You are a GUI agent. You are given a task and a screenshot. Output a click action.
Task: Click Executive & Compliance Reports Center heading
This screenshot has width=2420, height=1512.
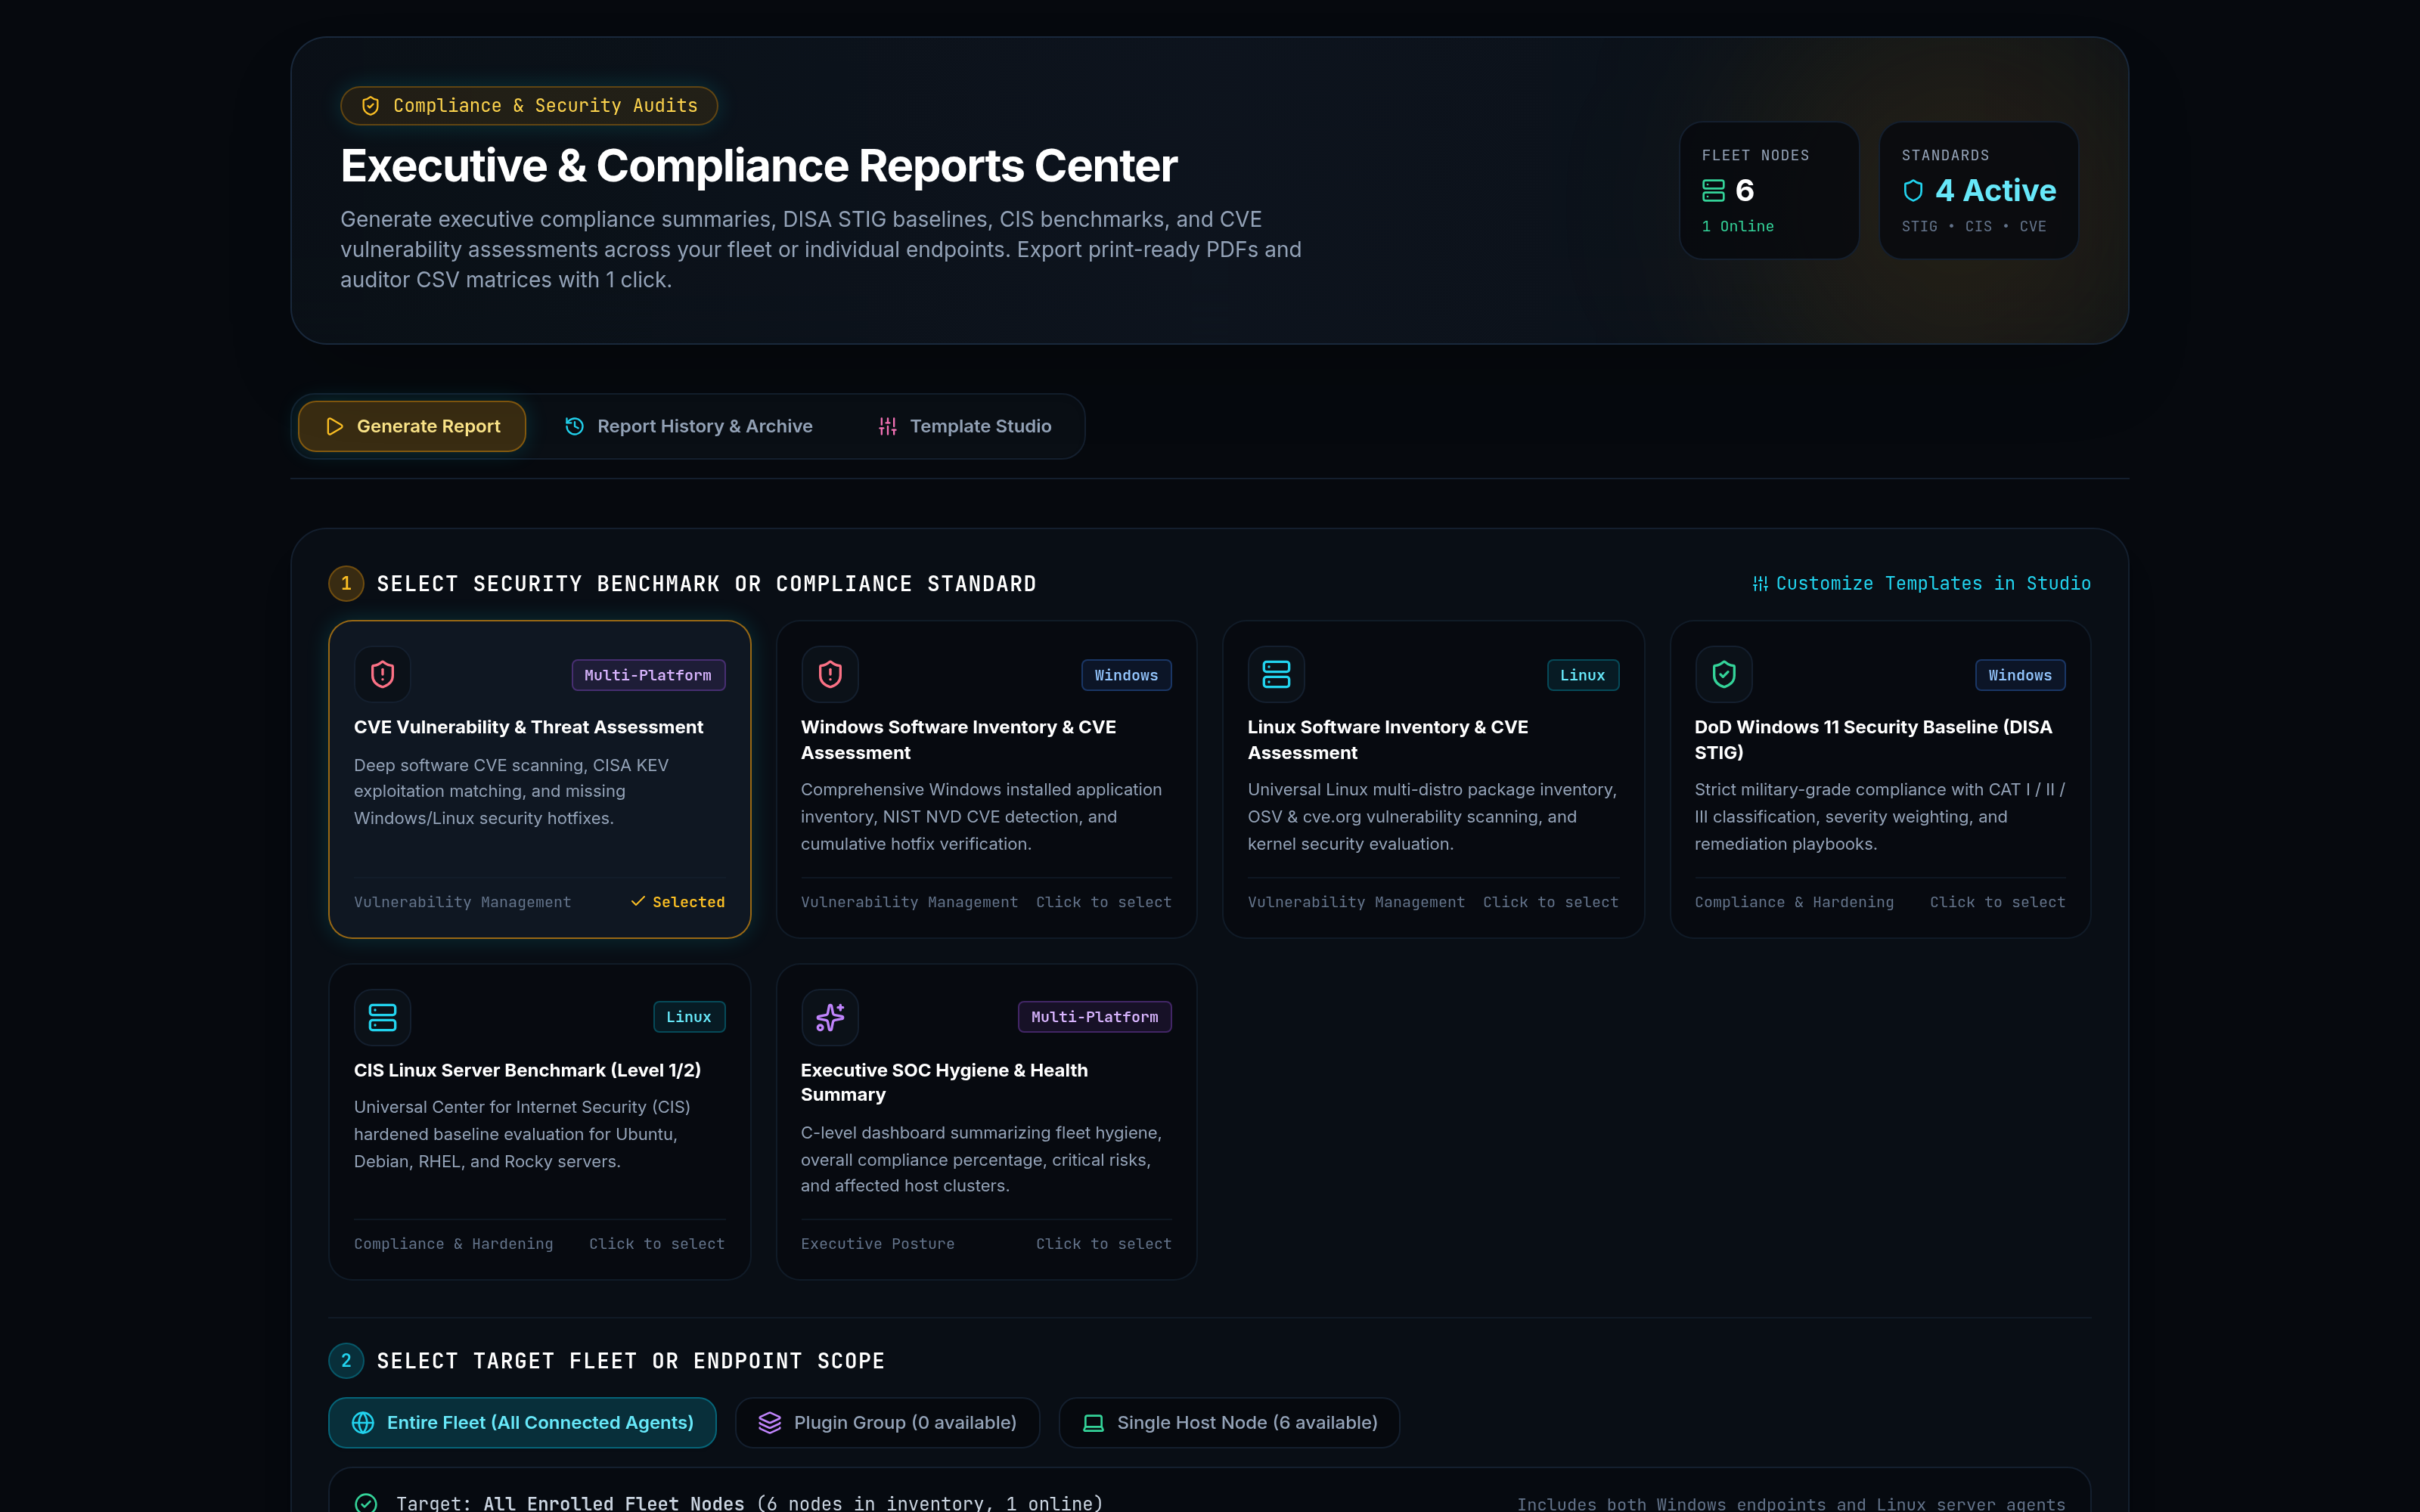click(x=758, y=166)
